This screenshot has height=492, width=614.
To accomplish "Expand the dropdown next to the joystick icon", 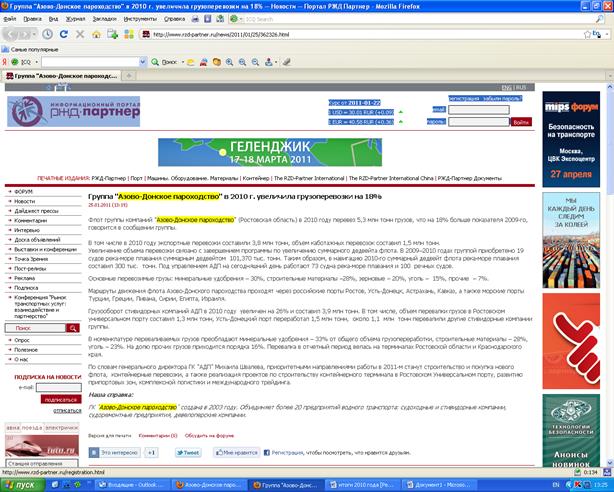I will [276, 62].
